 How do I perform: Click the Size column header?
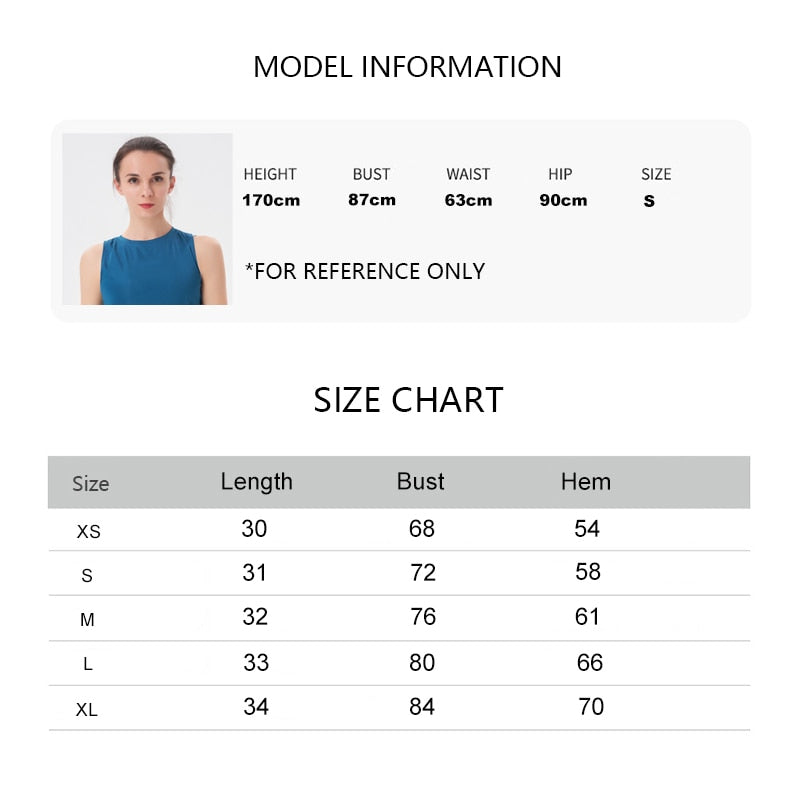click(90, 484)
